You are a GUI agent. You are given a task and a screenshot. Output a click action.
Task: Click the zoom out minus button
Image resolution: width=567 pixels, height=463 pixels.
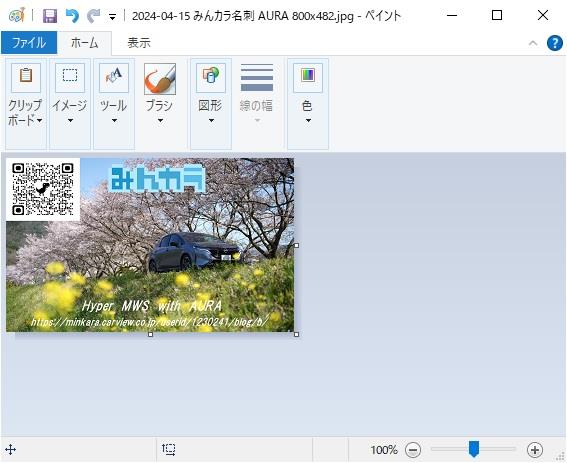(413, 450)
